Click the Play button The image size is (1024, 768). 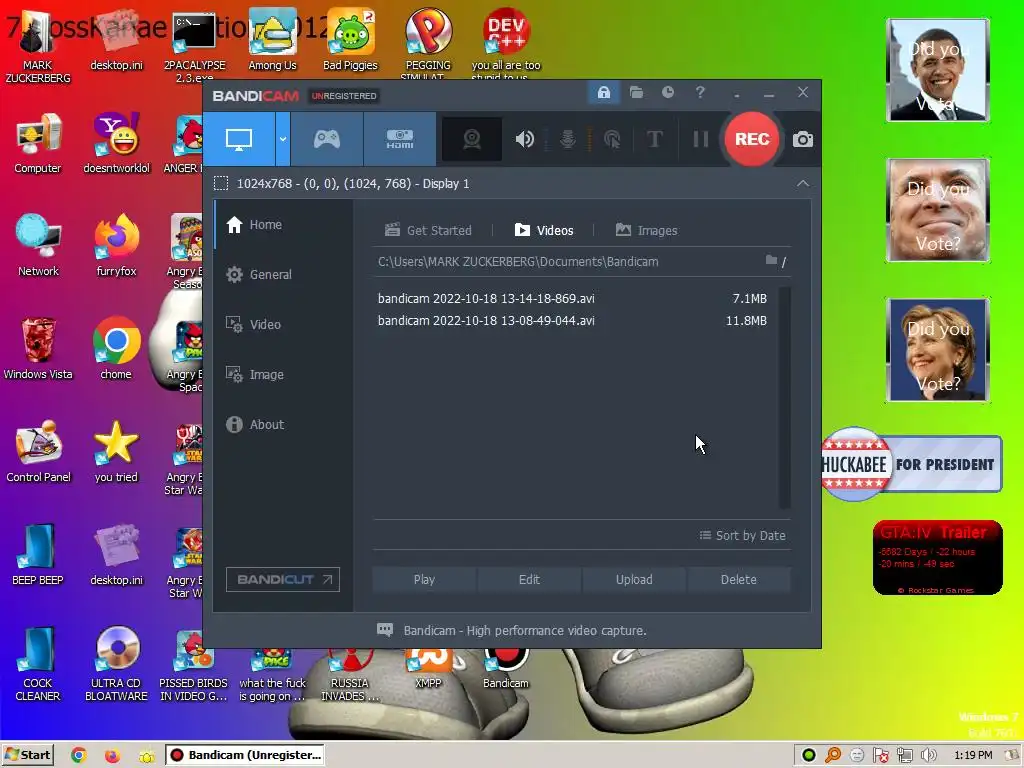tap(424, 579)
